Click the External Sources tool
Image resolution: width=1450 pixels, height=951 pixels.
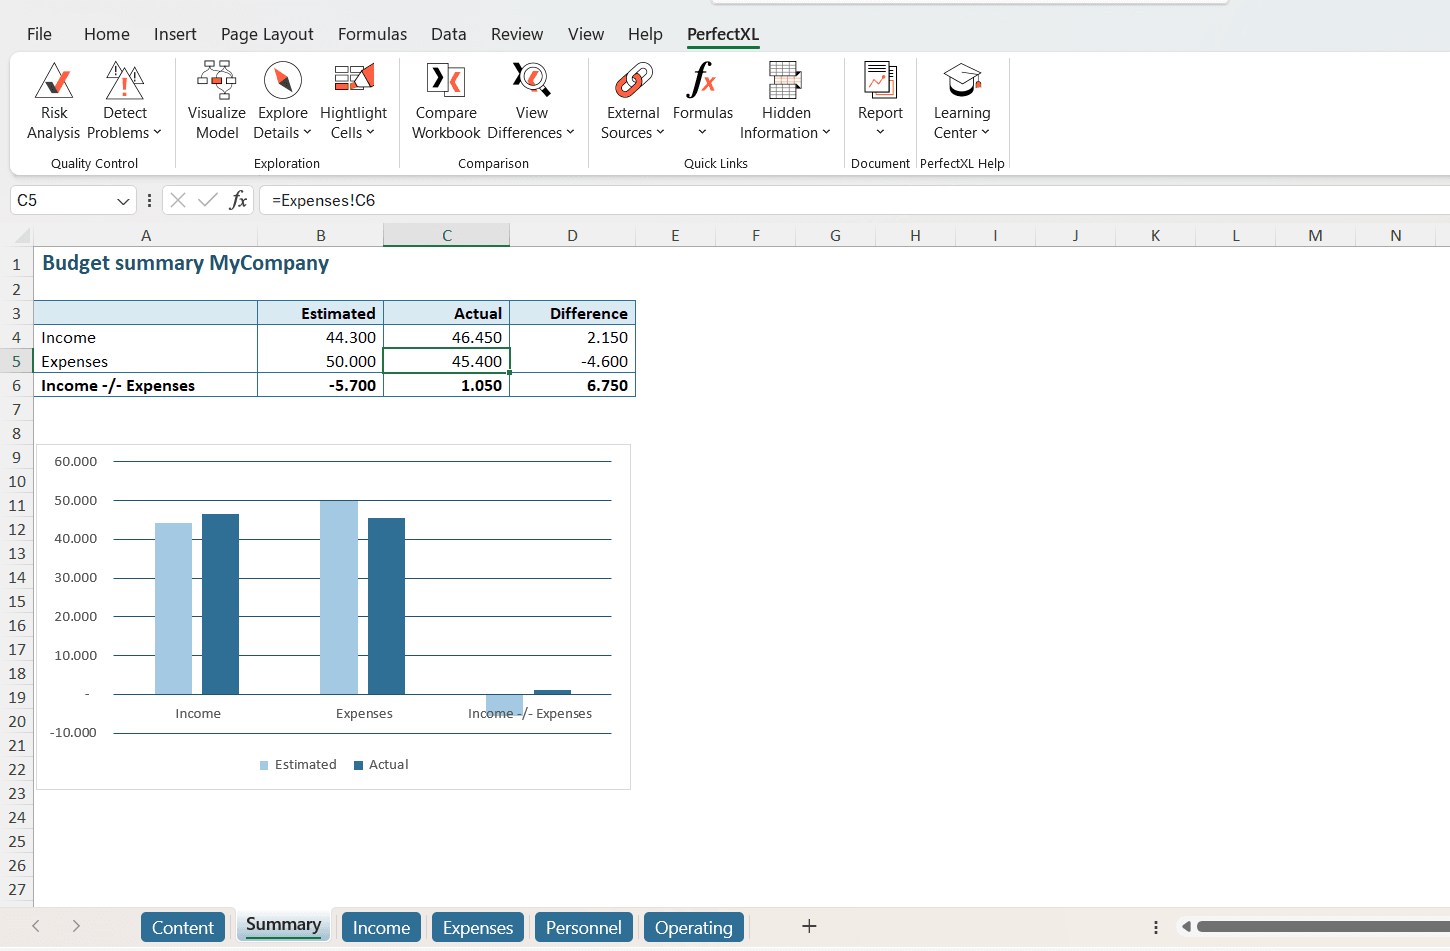pos(632,100)
